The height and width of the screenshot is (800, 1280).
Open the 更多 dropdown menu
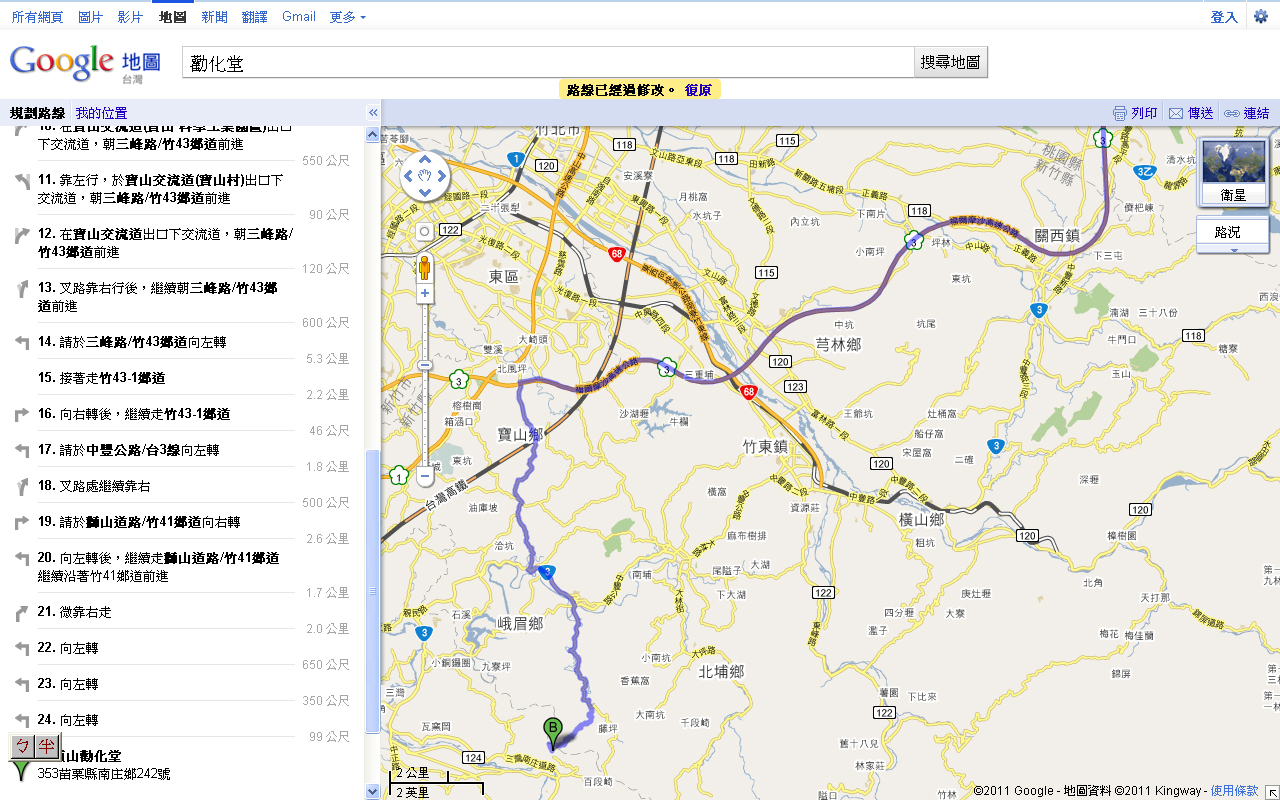(347, 17)
